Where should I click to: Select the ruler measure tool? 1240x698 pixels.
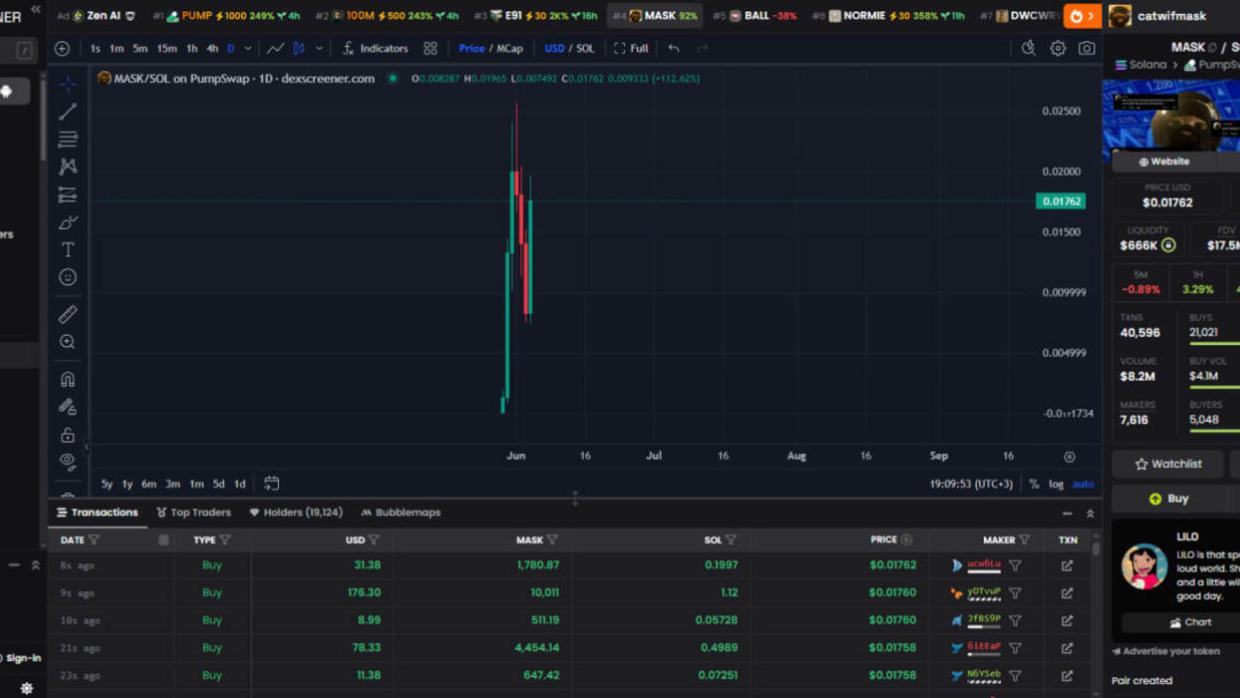click(67, 314)
